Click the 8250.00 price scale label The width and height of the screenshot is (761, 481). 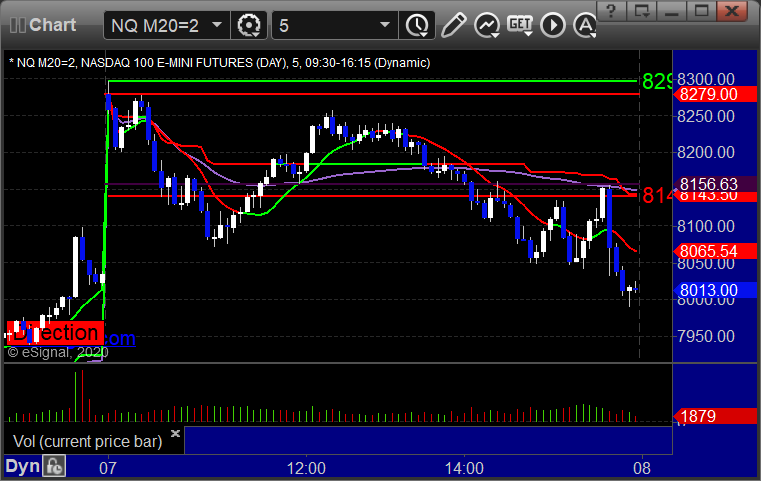706,116
